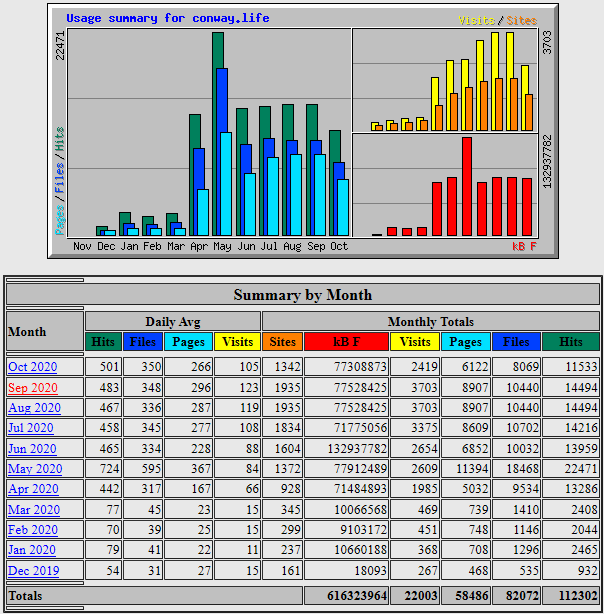Viewport: 604px width, 614px height.
Task: Click the cyan Pages header under Daily Avg
Action: tap(188, 341)
